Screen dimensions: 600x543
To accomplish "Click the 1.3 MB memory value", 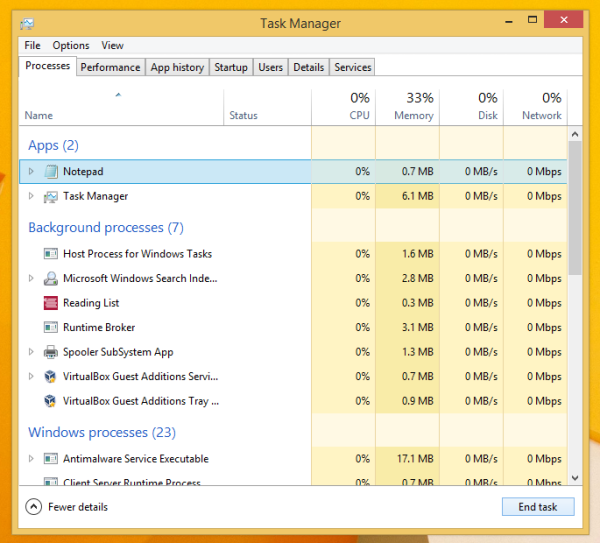I will click(x=417, y=352).
